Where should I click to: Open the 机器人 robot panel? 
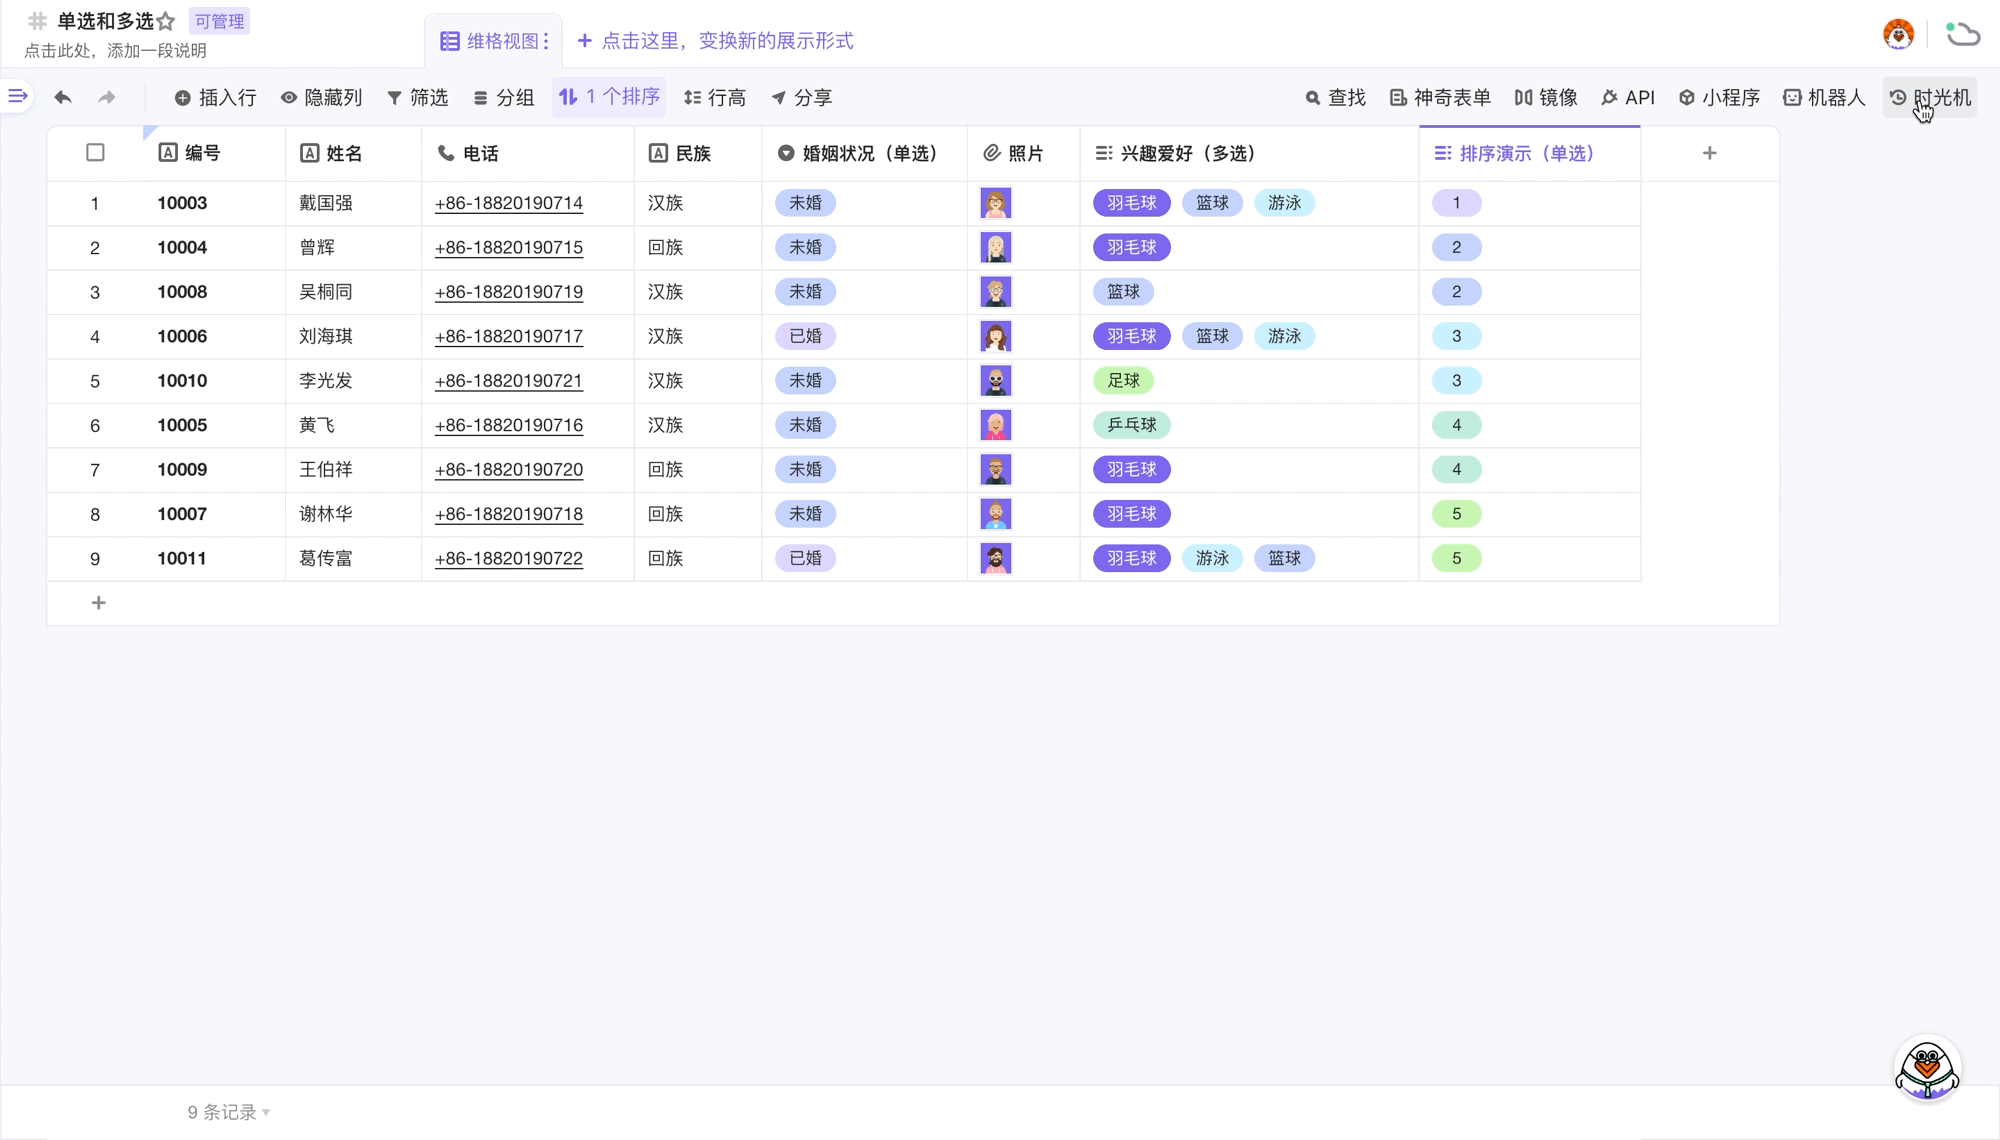tap(1824, 97)
